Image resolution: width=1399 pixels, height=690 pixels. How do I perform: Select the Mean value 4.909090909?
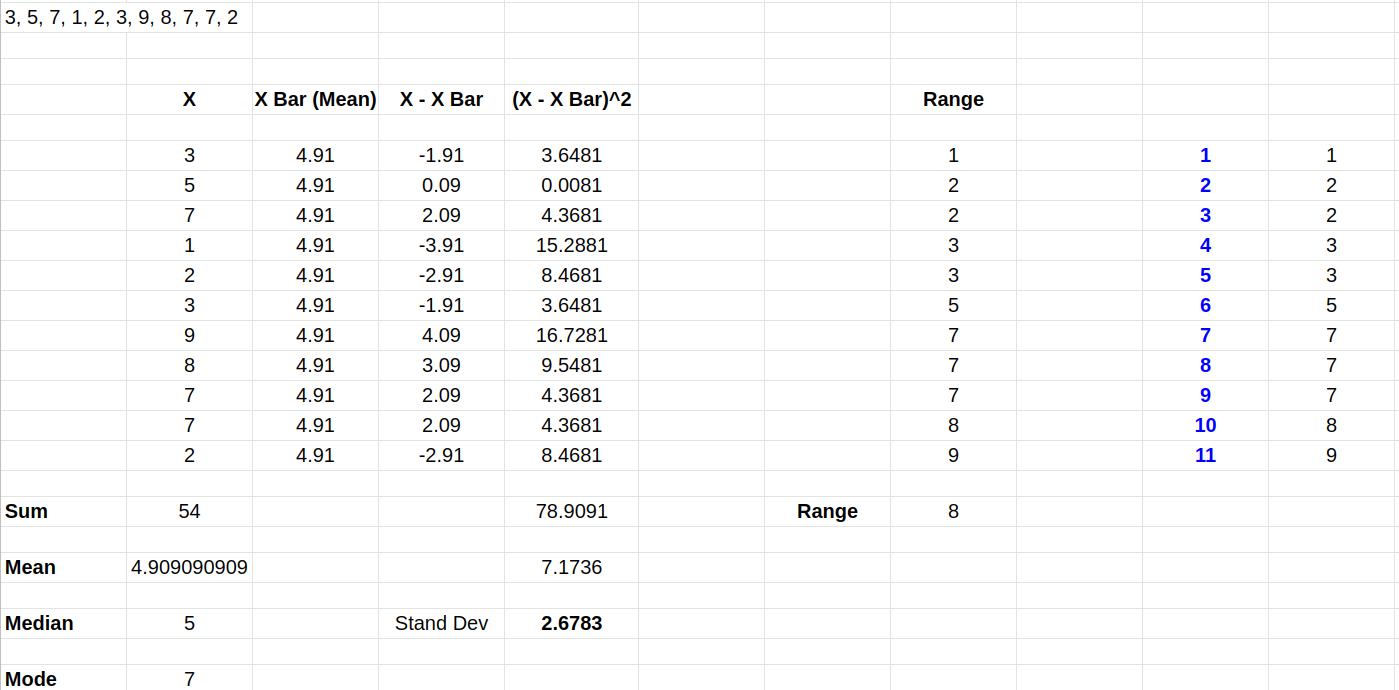(x=189, y=567)
